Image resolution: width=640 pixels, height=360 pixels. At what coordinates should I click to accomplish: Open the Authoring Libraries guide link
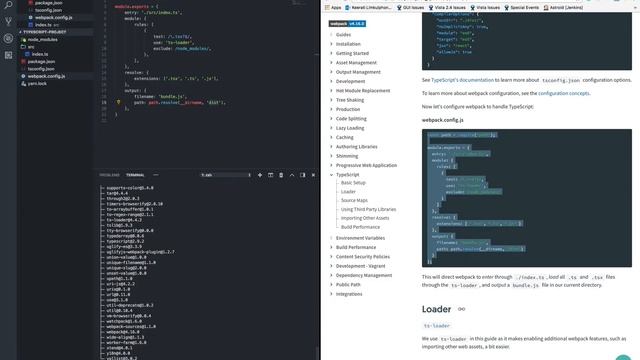click(356, 147)
